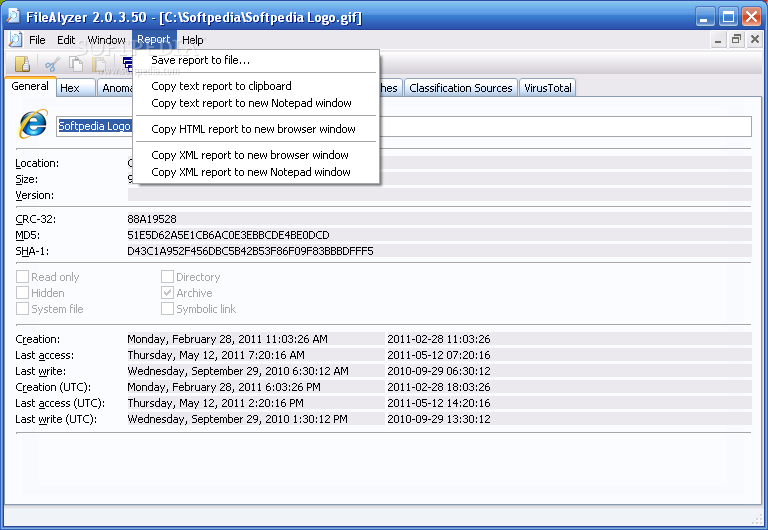Switch to the Hex tab

pyautogui.click(x=76, y=88)
